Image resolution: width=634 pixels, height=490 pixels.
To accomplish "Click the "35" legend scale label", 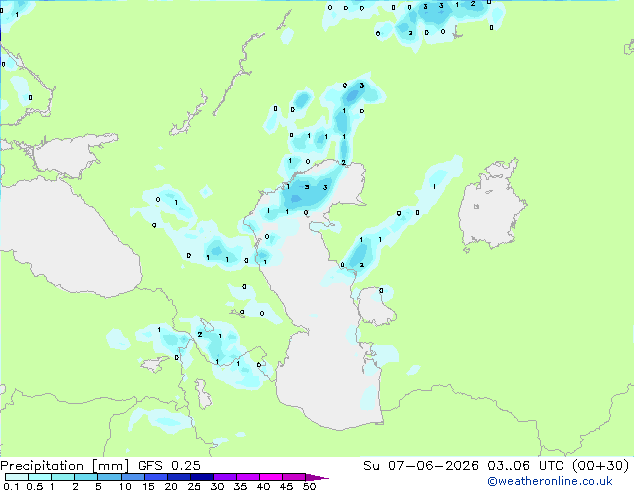I will (x=240, y=486).
